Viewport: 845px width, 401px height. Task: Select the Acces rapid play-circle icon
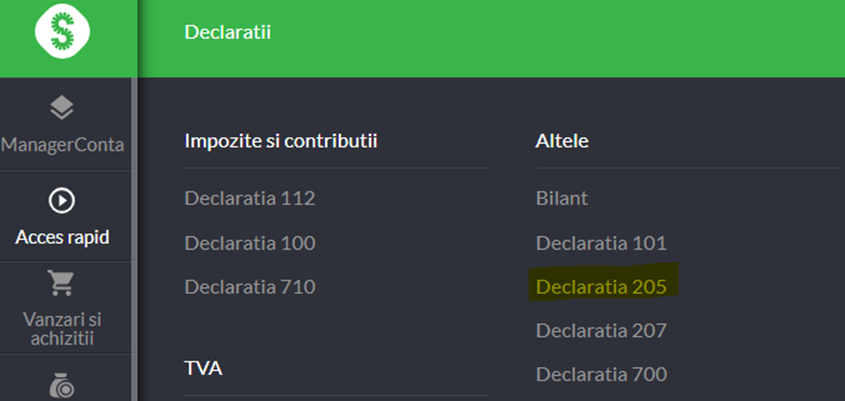(62, 200)
